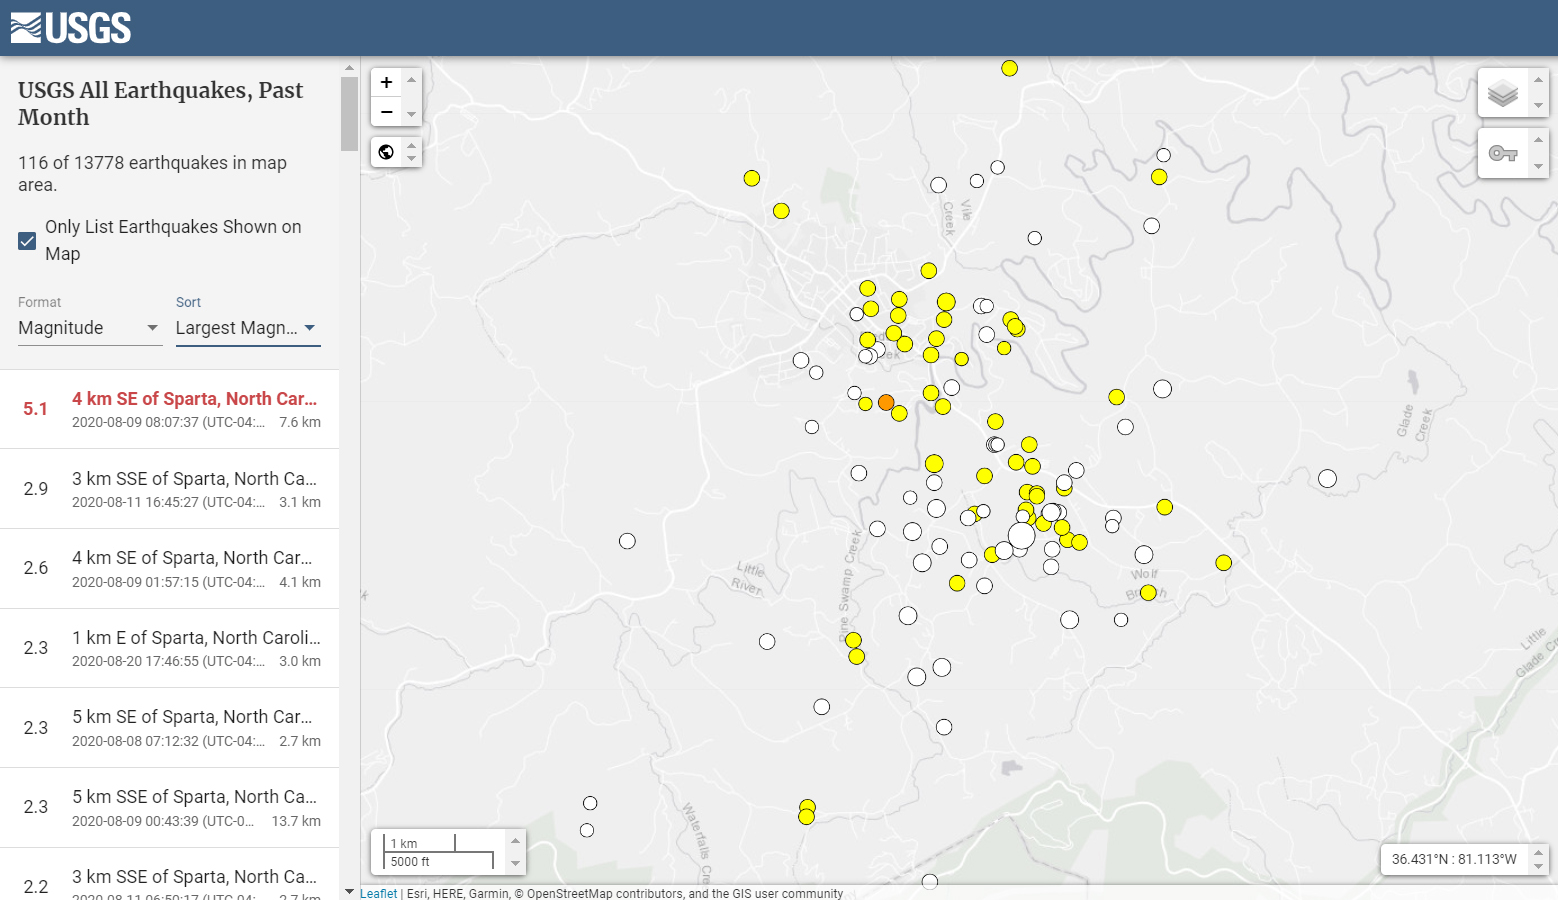Zoom in on the map
The height and width of the screenshot is (900, 1558).
click(x=387, y=82)
